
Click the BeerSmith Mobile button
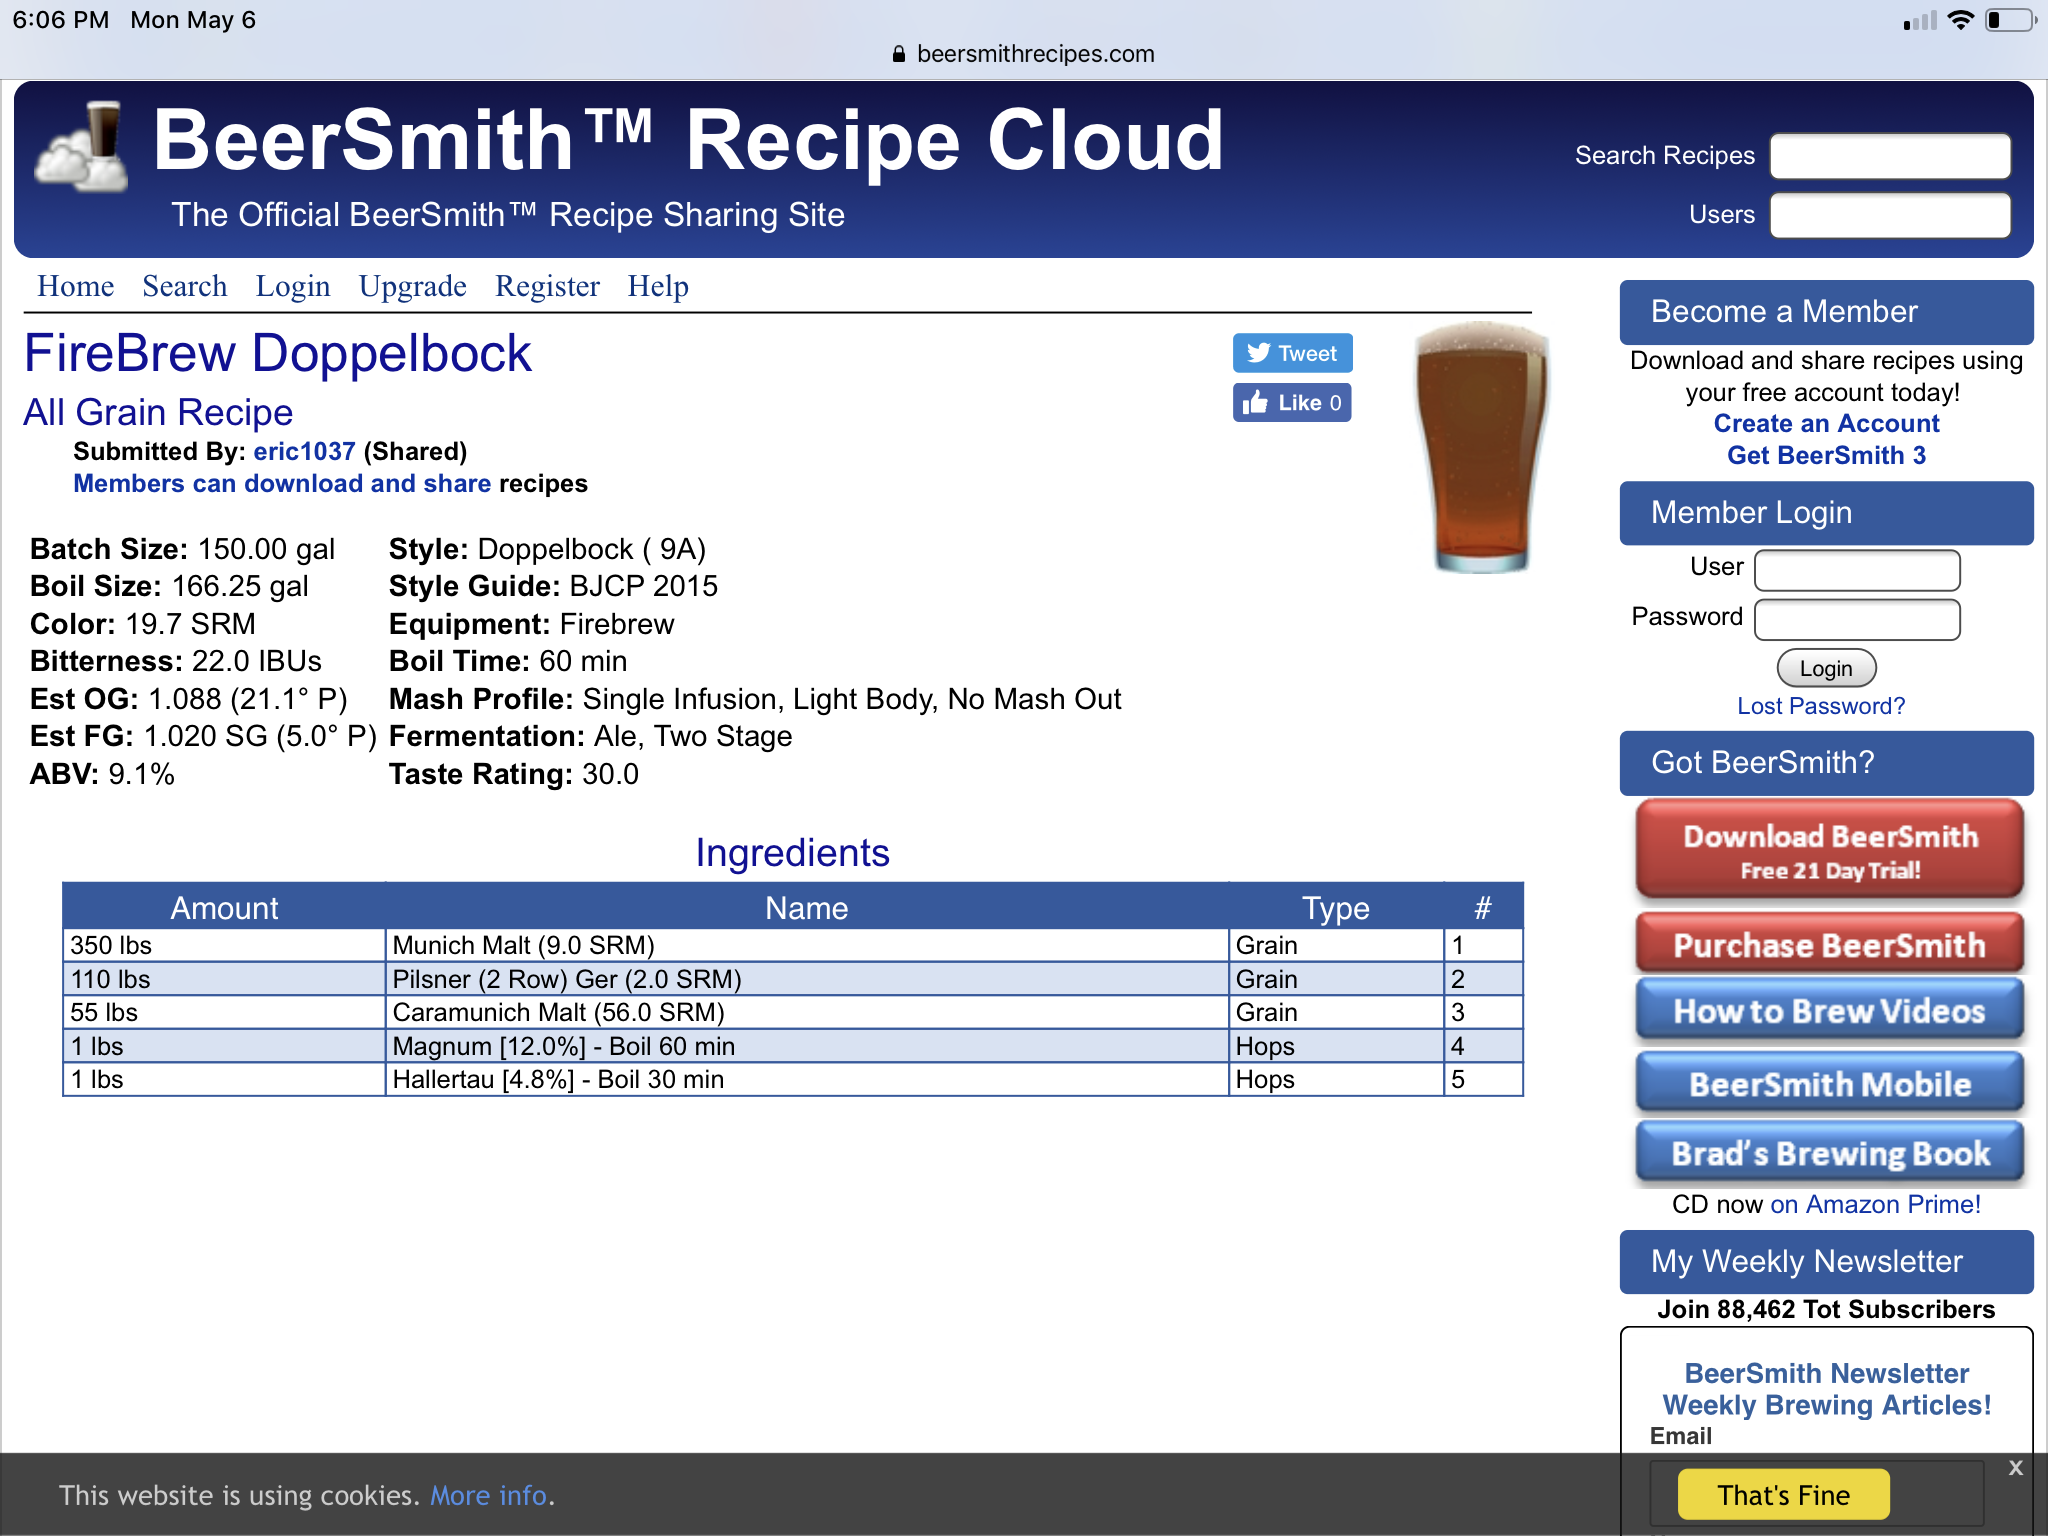click(x=1830, y=1083)
